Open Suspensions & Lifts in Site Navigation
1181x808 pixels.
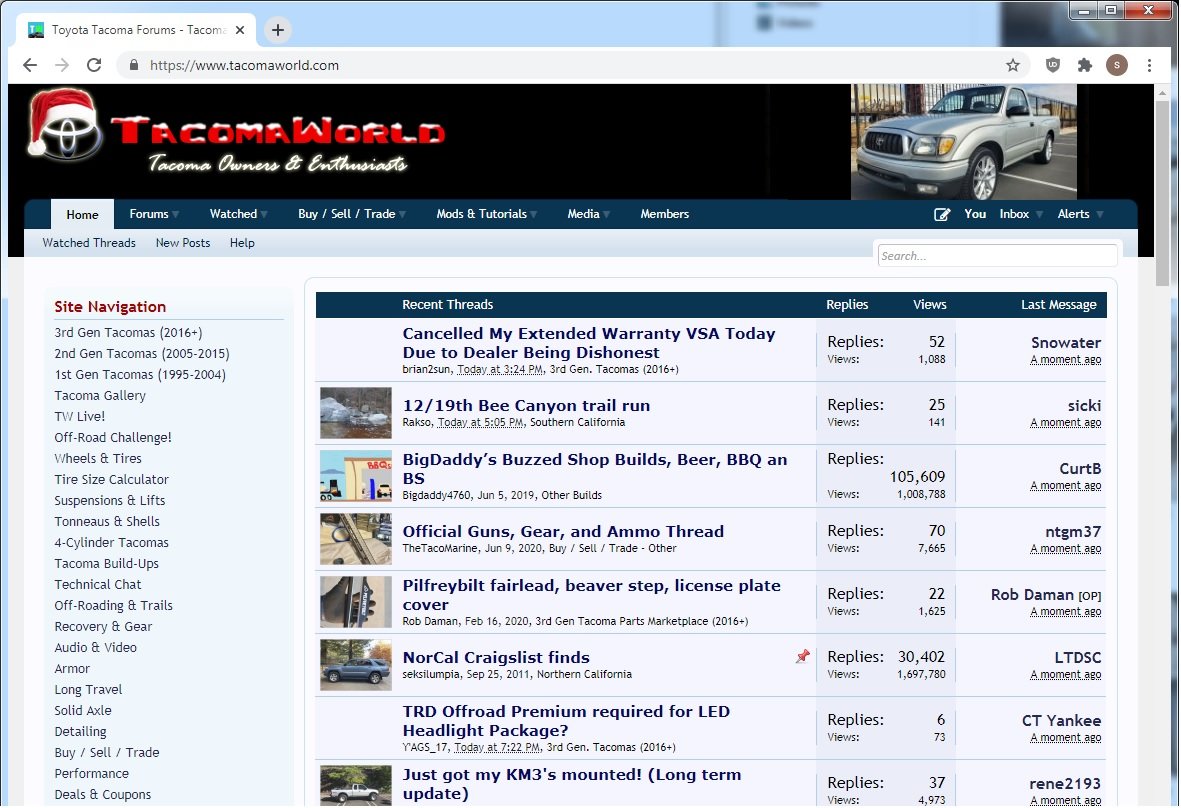coord(109,500)
